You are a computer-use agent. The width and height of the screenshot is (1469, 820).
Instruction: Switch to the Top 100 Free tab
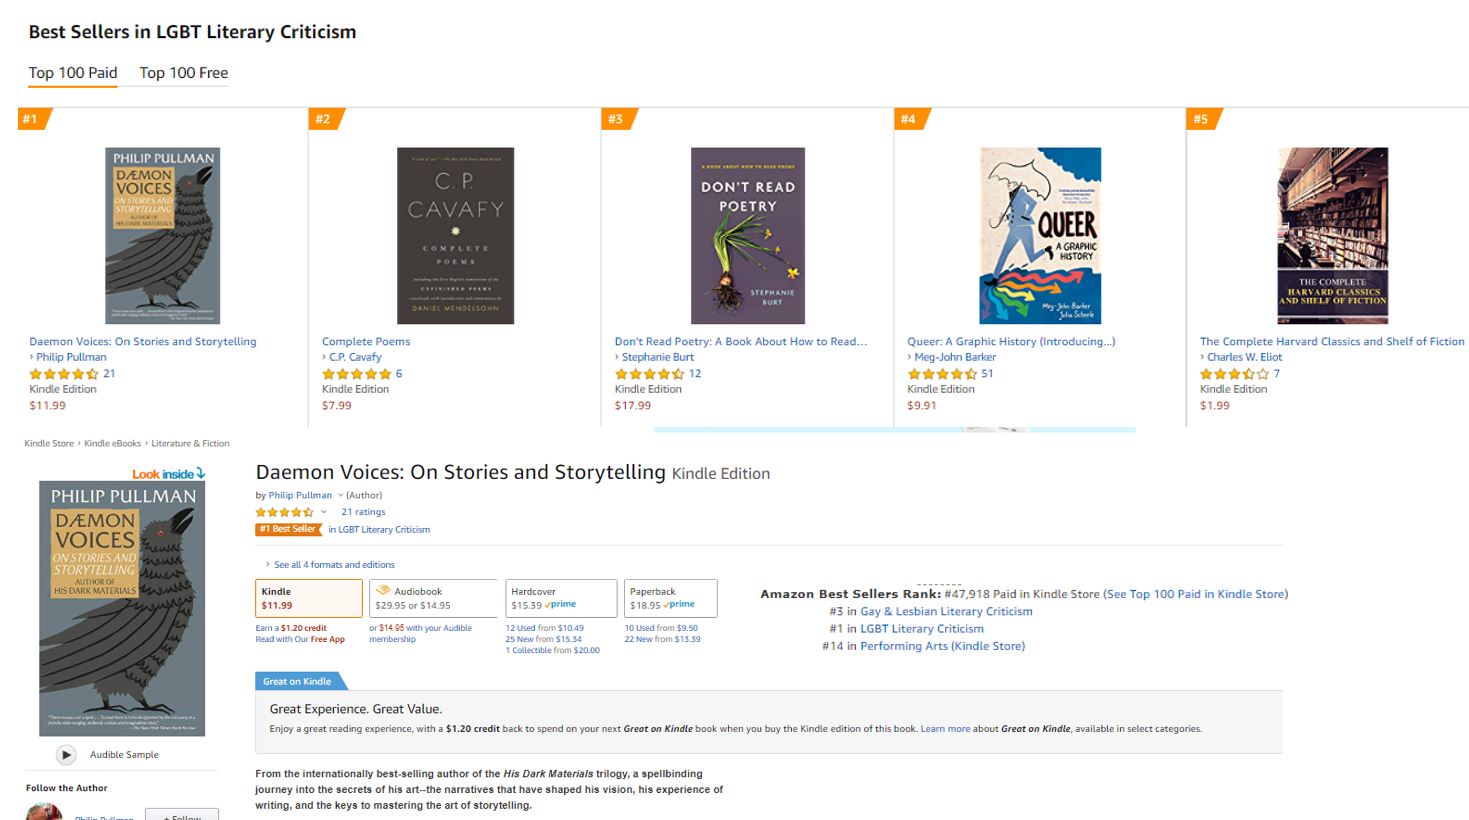(x=184, y=73)
